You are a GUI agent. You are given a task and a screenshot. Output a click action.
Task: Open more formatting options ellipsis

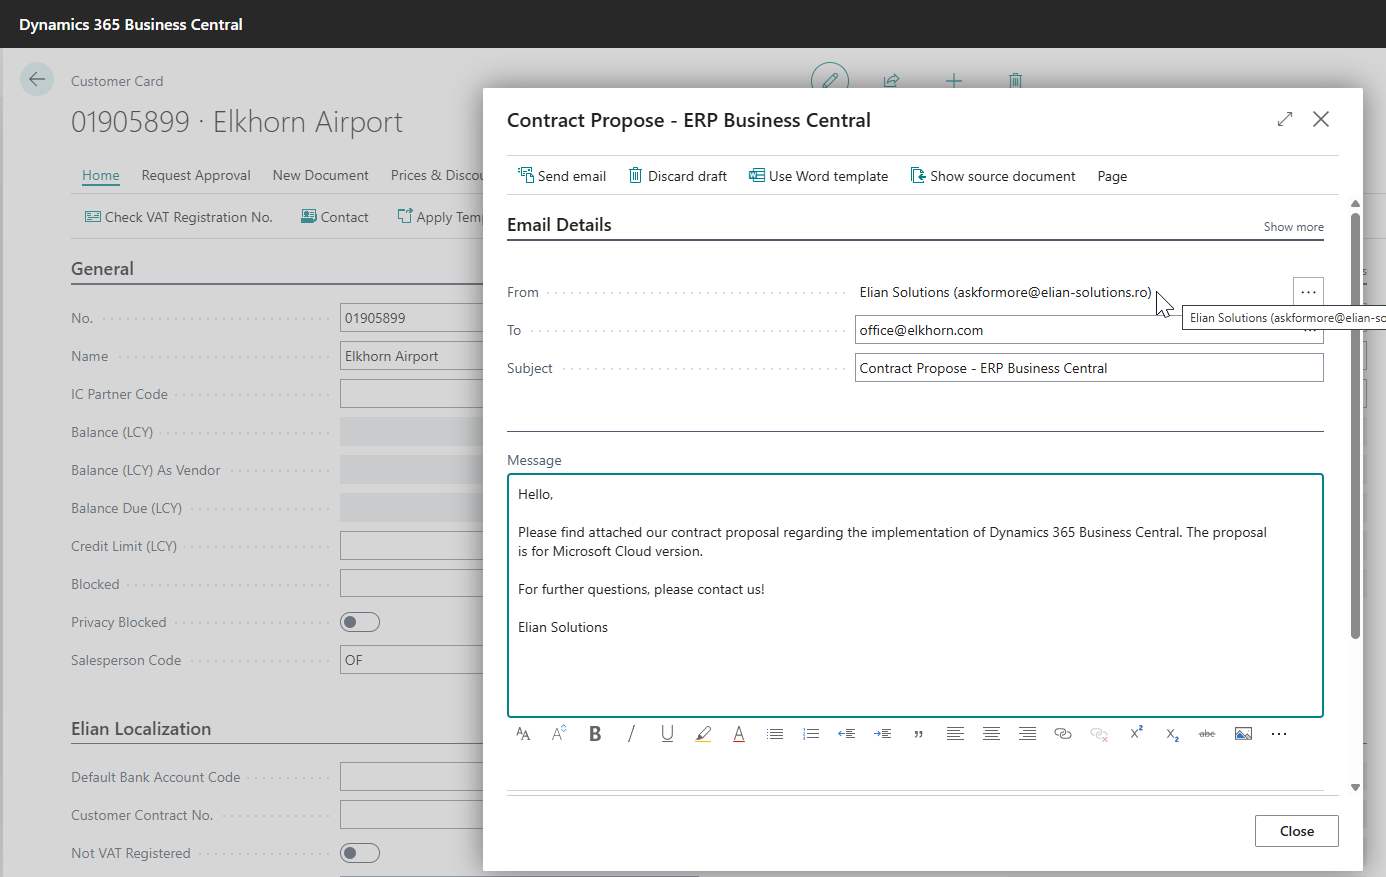tap(1279, 734)
